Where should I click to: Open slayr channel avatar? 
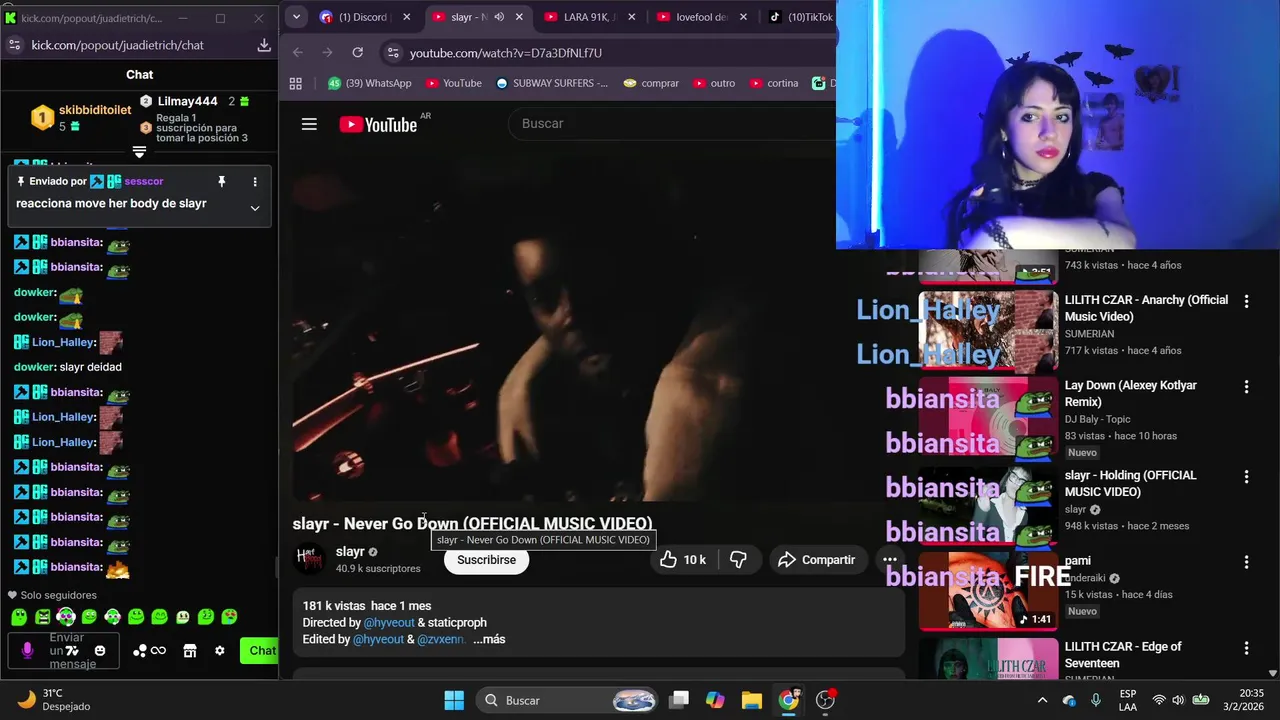309,559
